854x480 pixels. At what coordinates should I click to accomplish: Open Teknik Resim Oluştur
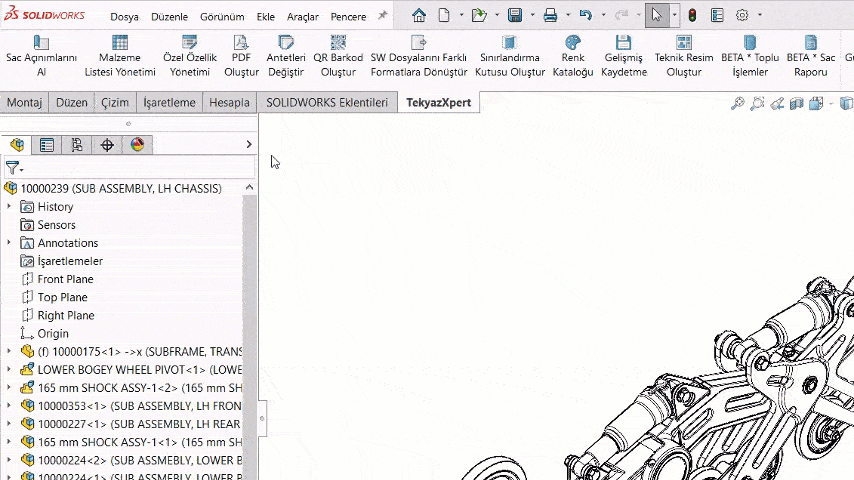click(684, 56)
